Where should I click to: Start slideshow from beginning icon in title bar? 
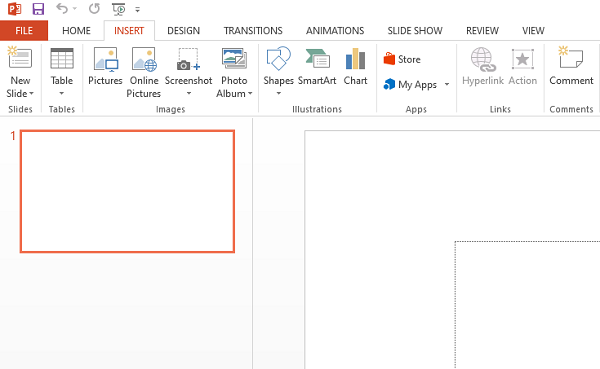(119, 9)
